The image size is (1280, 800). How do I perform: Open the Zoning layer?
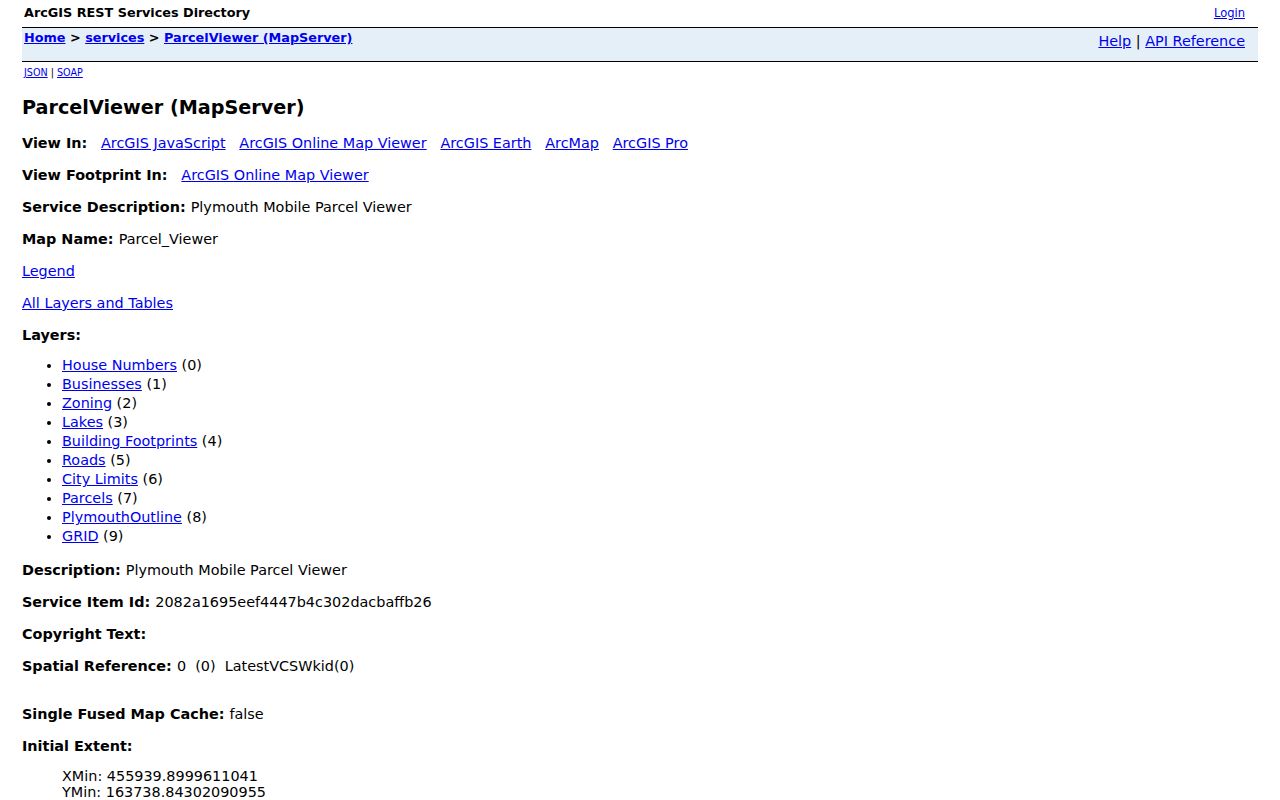point(87,403)
